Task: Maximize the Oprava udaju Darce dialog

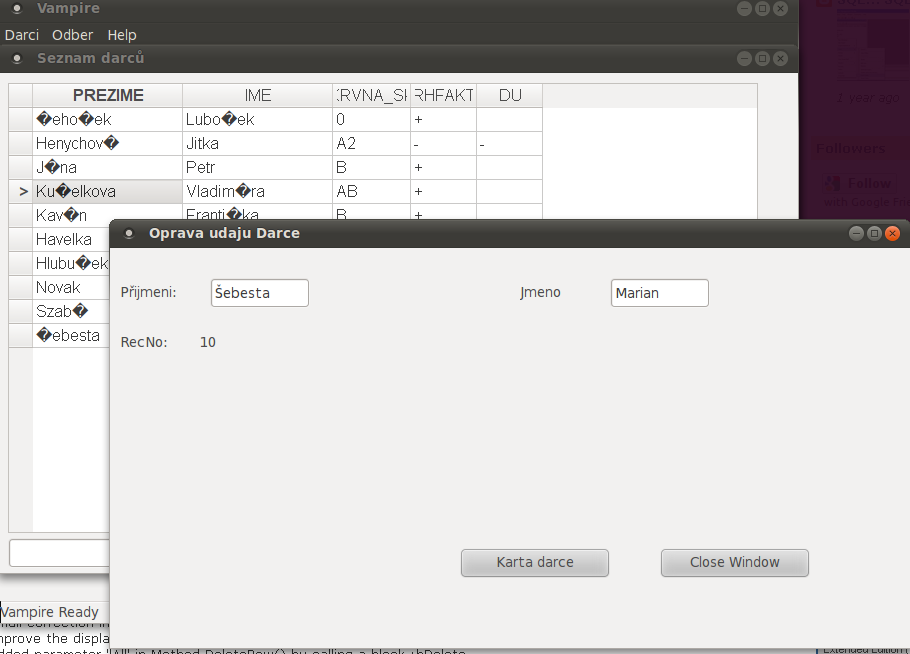Action: (x=874, y=233)
